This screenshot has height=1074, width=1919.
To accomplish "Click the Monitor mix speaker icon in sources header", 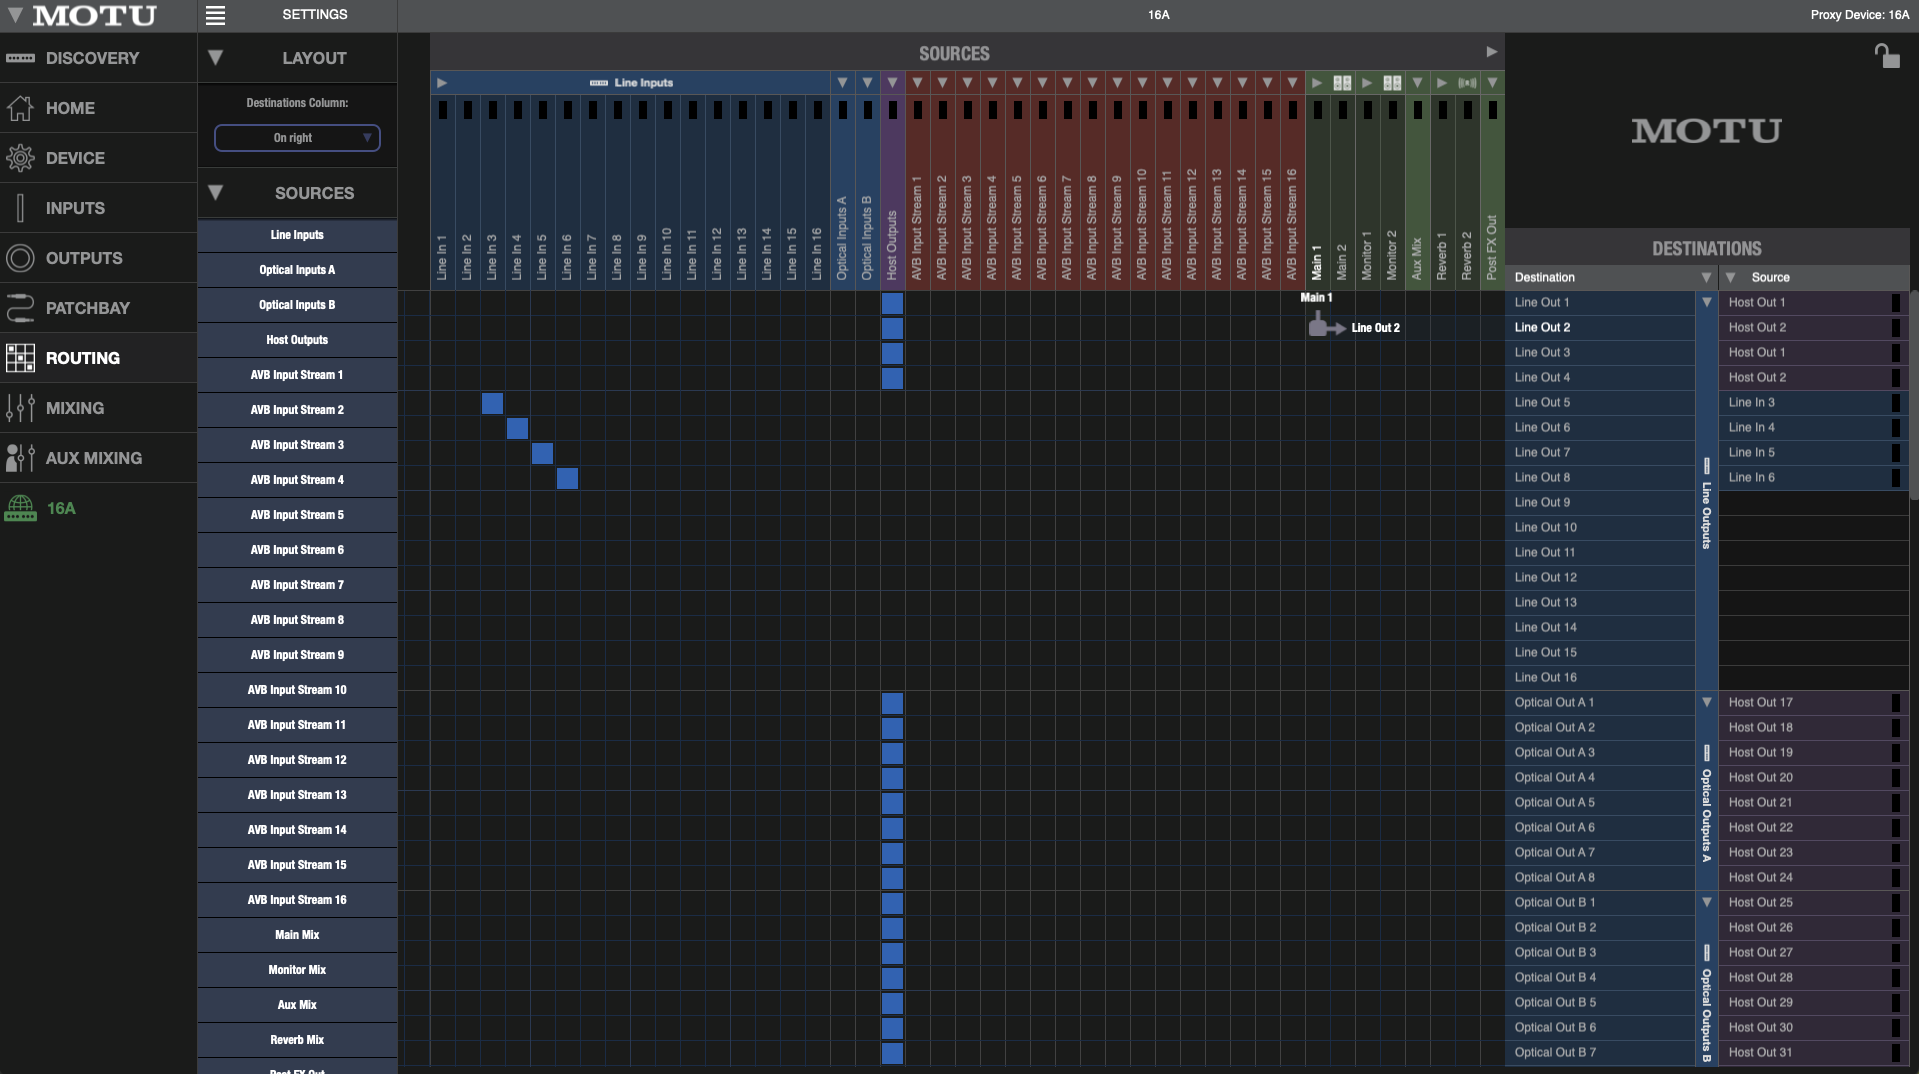I will point(1392,83).
